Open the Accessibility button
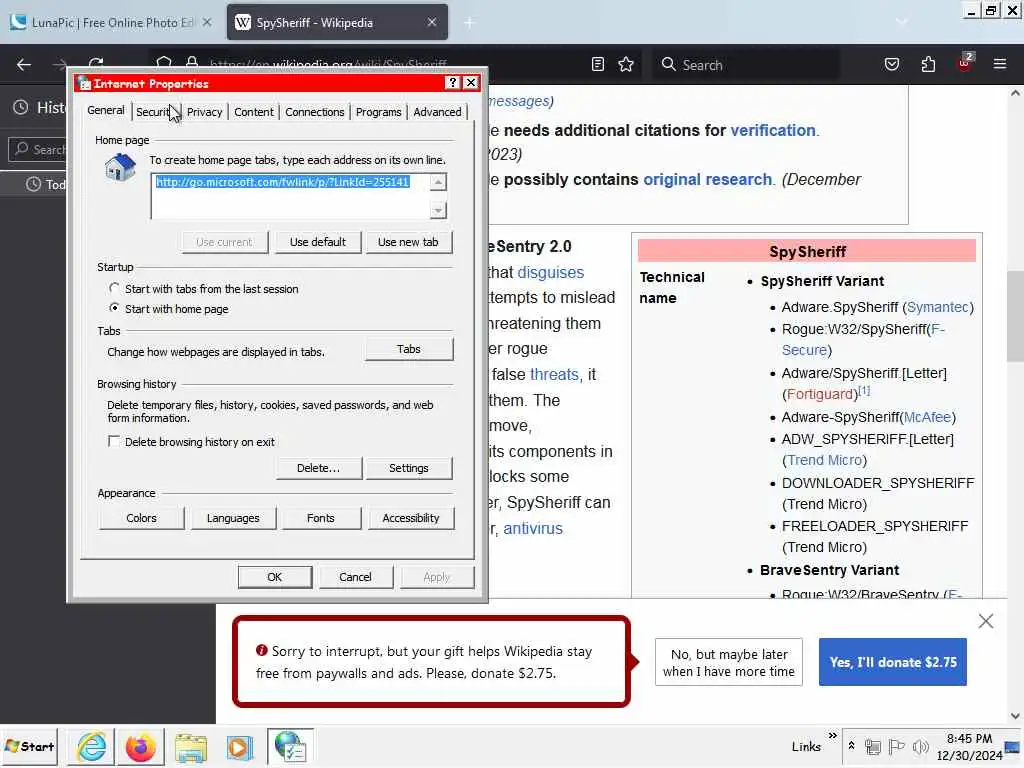The height and width of the screenshot is (768, 1024). [x=411, y=519]
